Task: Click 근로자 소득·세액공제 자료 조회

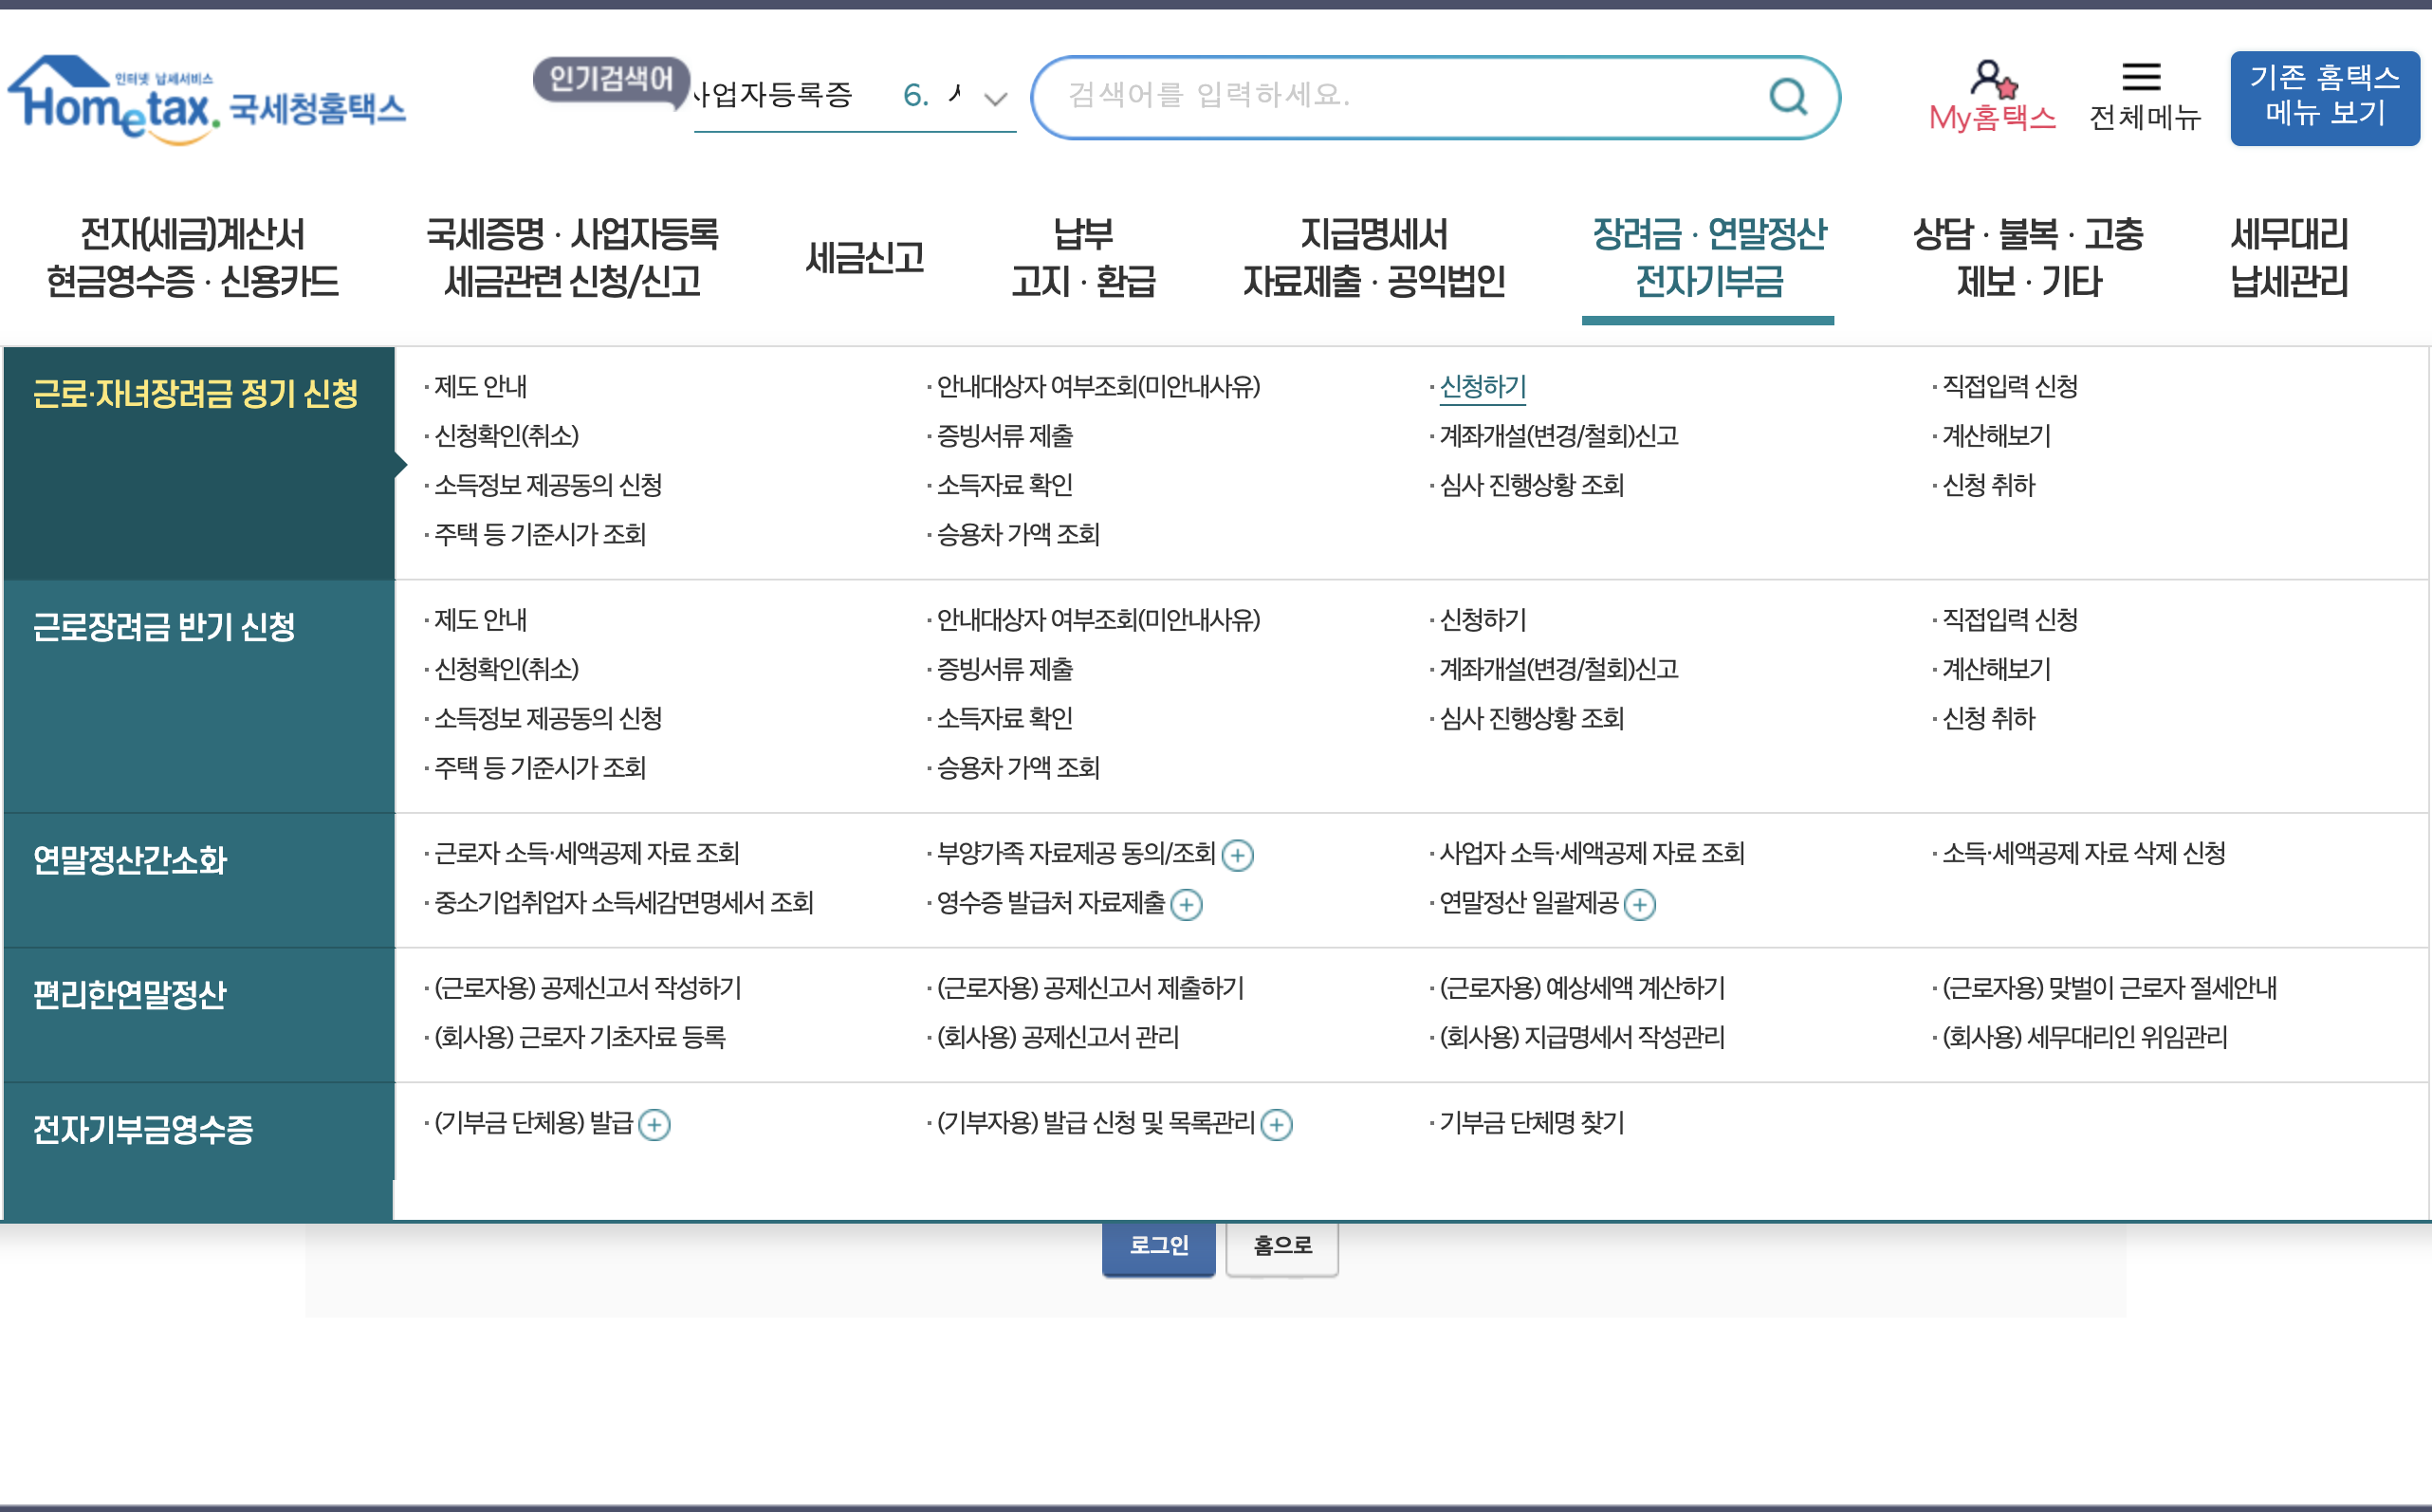Action: point(587,854)
